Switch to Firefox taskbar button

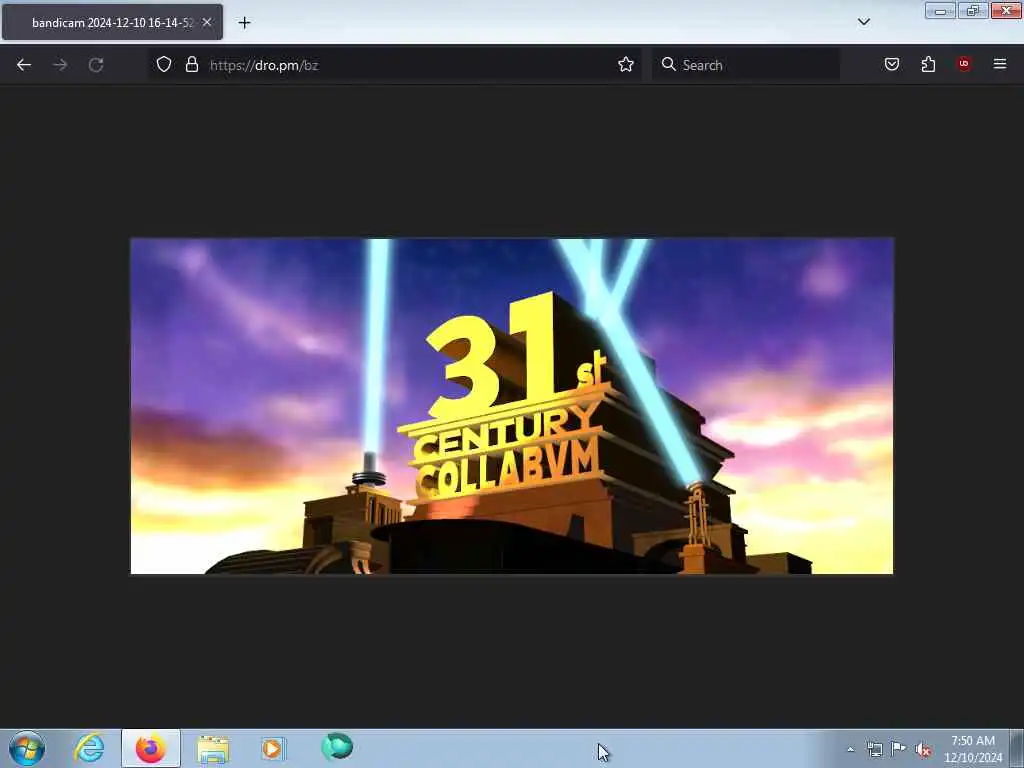tap(151, 748)
